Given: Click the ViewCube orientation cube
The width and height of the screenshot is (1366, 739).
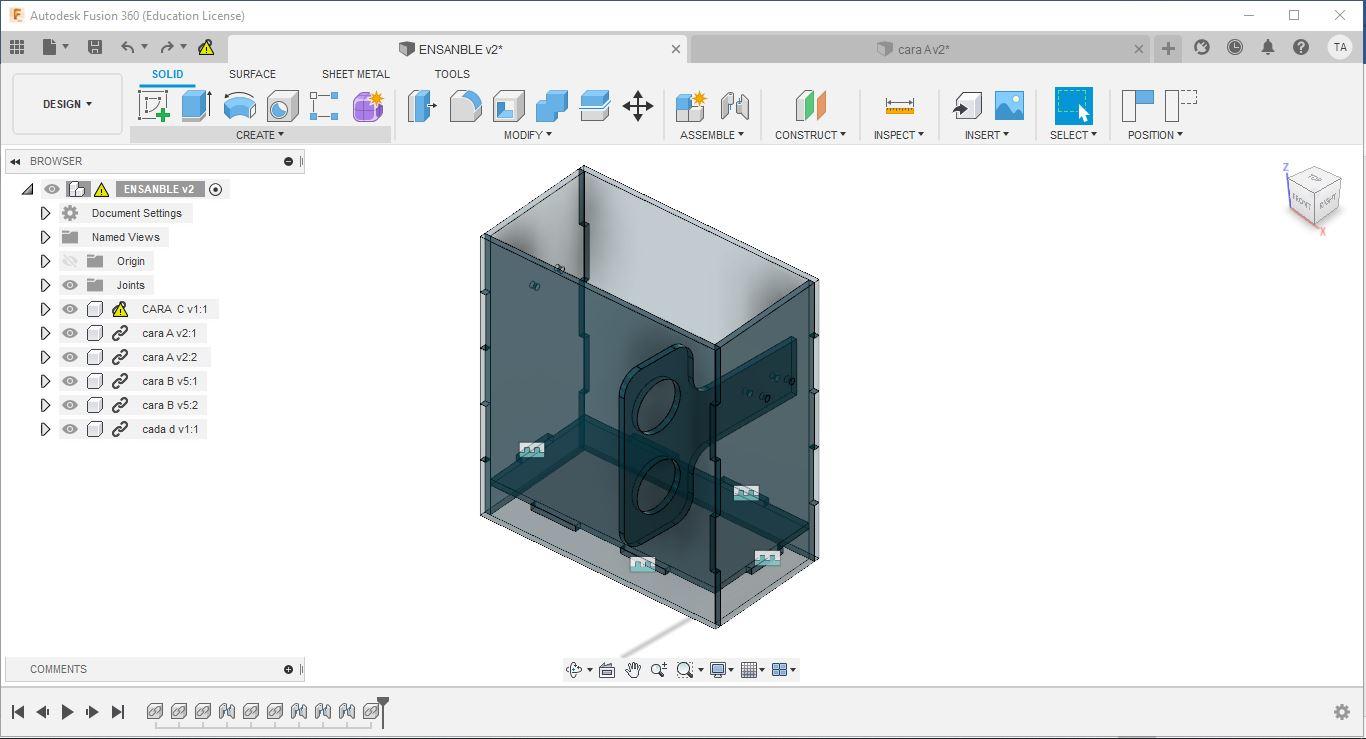Looking at the screenshot, I should [x=1313, y=198].
